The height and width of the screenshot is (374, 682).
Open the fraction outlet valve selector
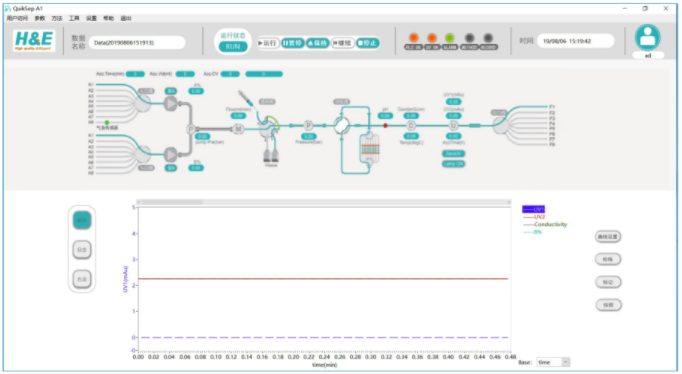click(x=500, y=126)
